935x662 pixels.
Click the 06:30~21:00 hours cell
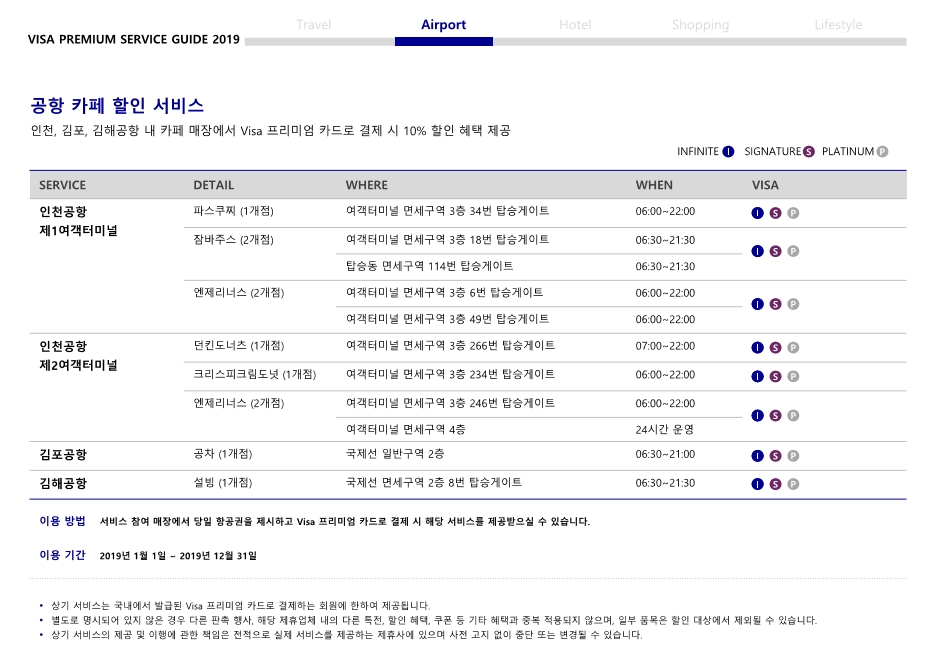pyautogui.click(x=665, y=454)
